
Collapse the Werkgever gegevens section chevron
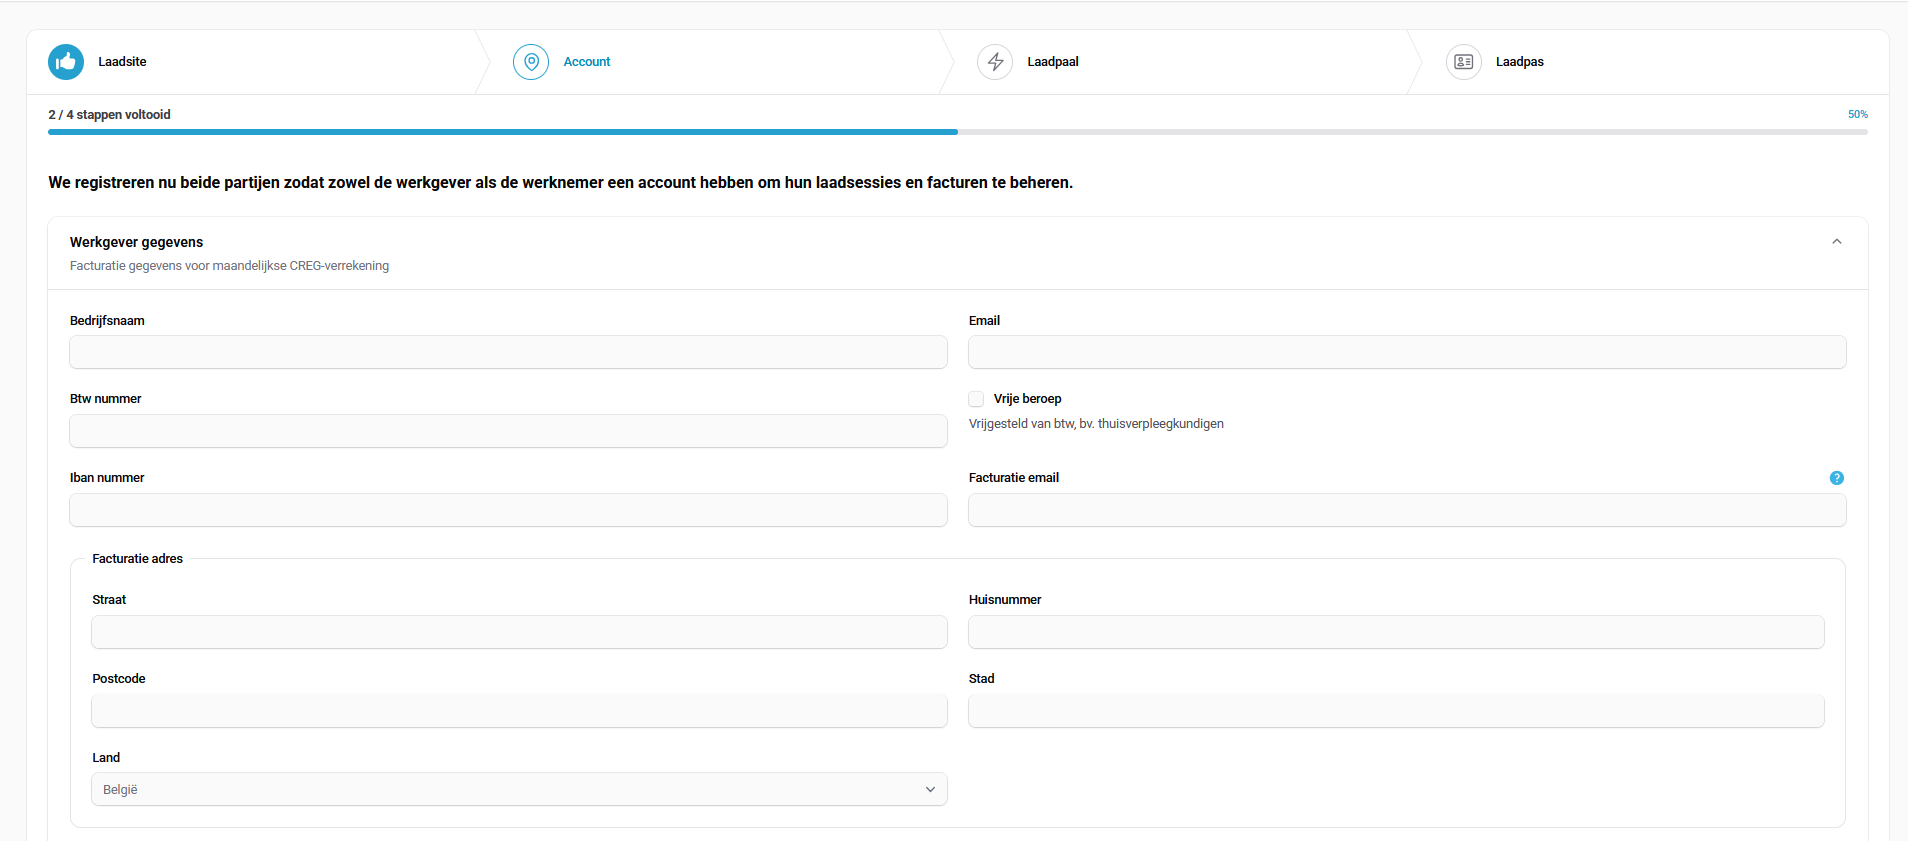1836,242
